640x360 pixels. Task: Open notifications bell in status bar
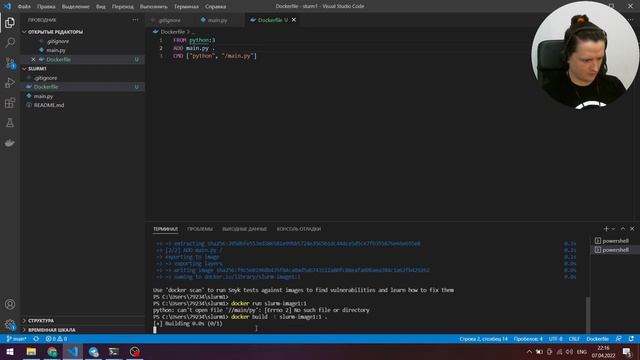tap(631, 339)
